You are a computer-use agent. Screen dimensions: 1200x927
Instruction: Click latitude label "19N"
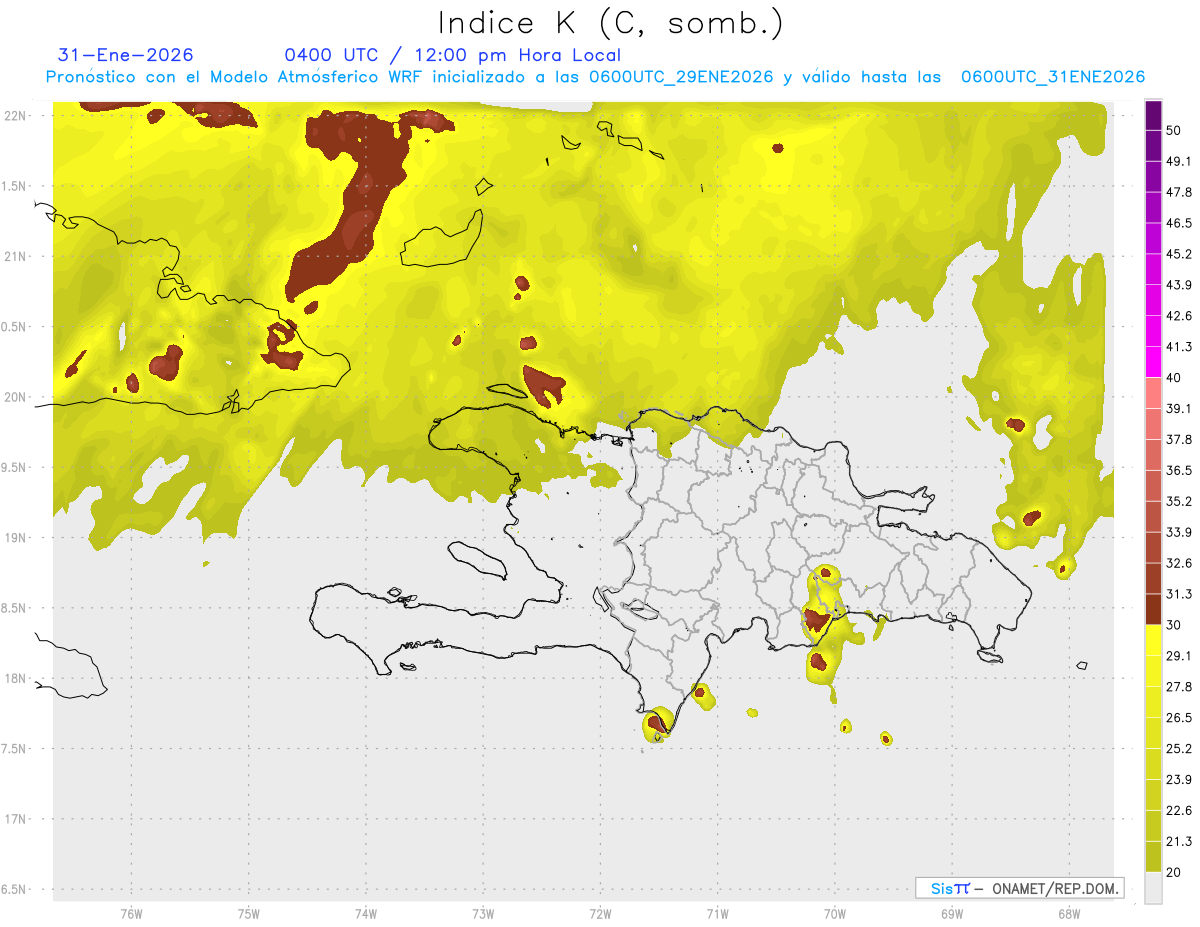pyautogui.click(x=15, y=537)
